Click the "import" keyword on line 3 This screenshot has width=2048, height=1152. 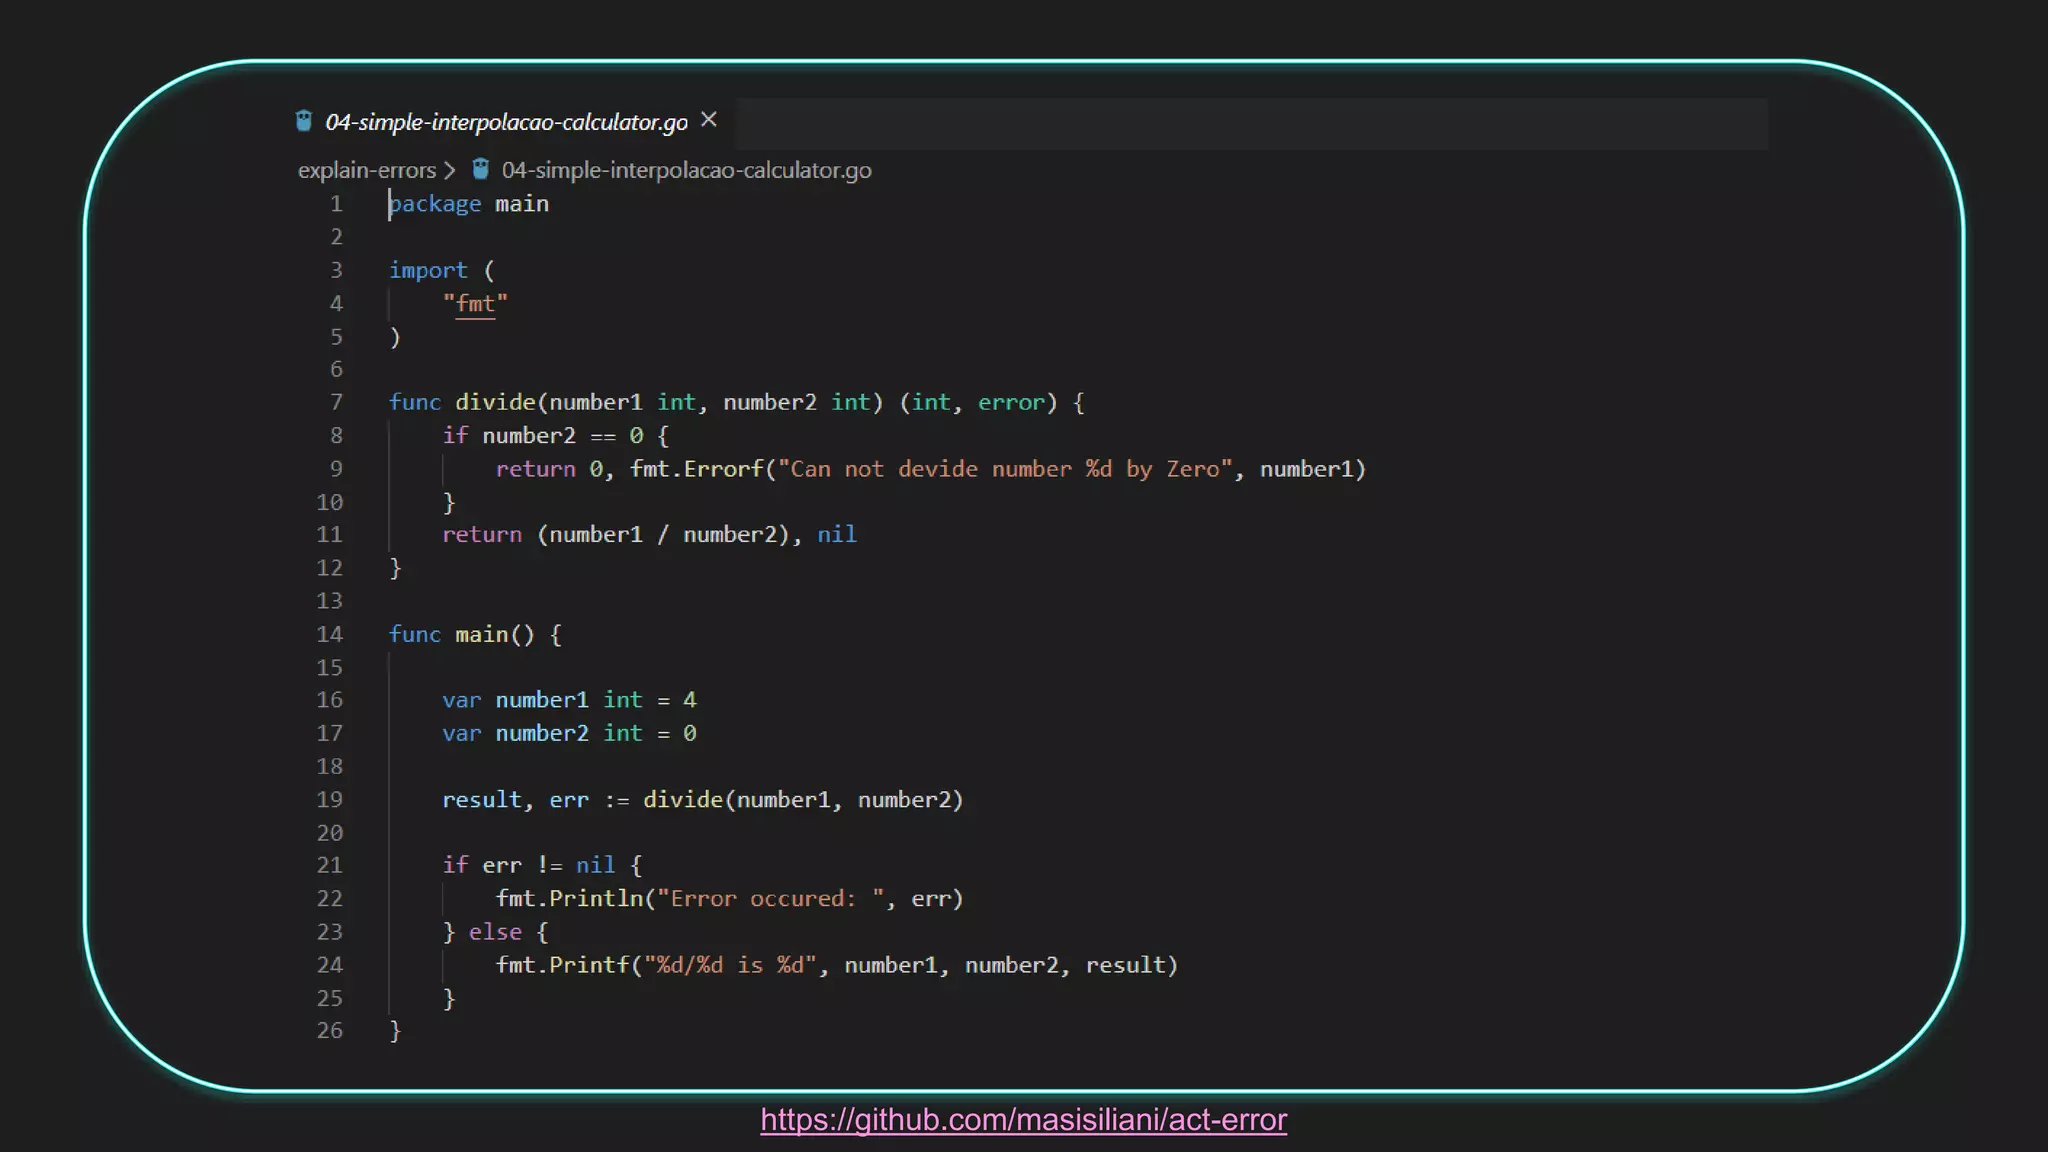click(x=428, y=270)
